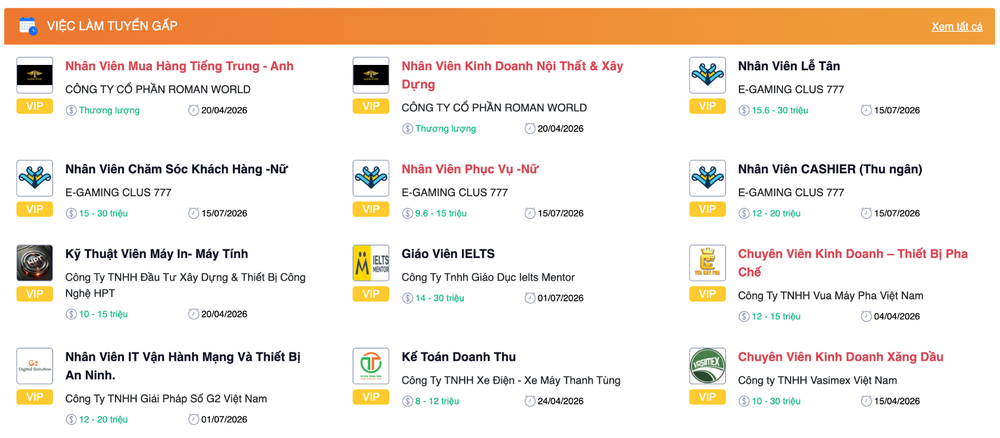The image size is (1000, 438).
Task: Click VIP badge under the Vasimex logo
Action: [x=707, y=397]
